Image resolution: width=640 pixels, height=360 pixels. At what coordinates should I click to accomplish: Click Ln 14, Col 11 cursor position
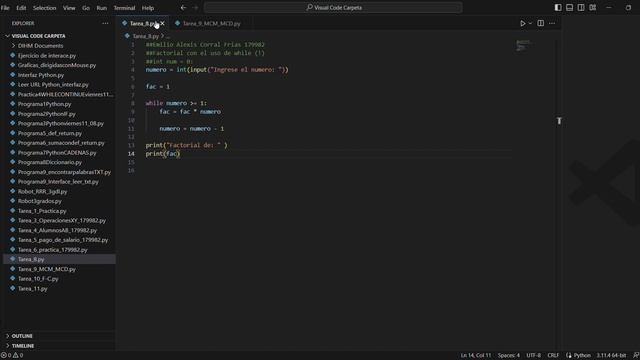(476, 356)
